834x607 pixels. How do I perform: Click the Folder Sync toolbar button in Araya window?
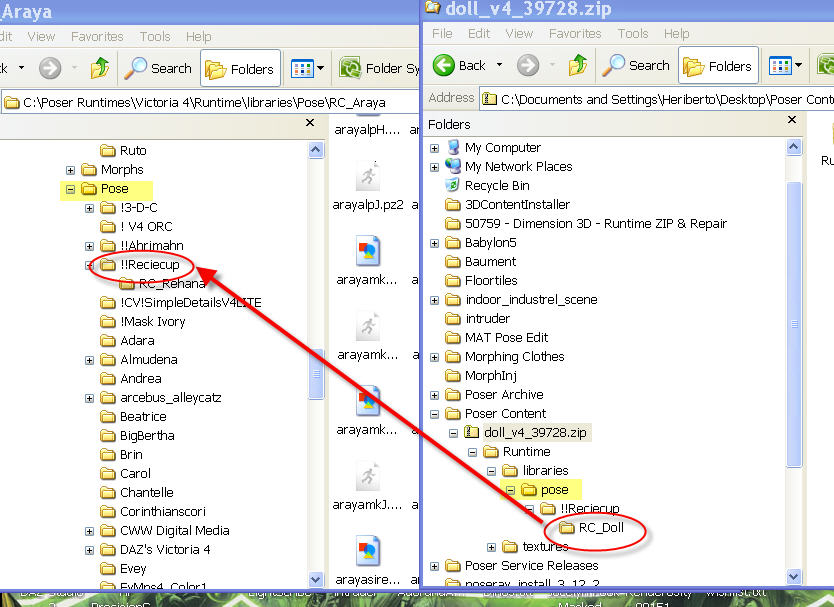379,68
